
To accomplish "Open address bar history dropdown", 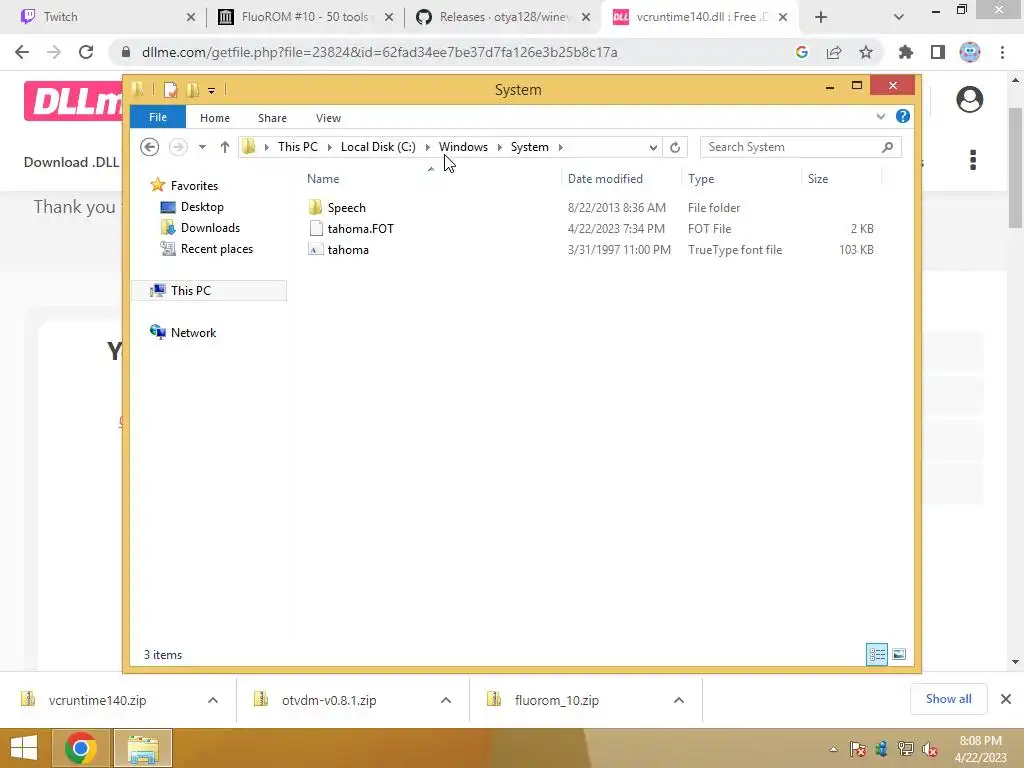I will 652,148.
